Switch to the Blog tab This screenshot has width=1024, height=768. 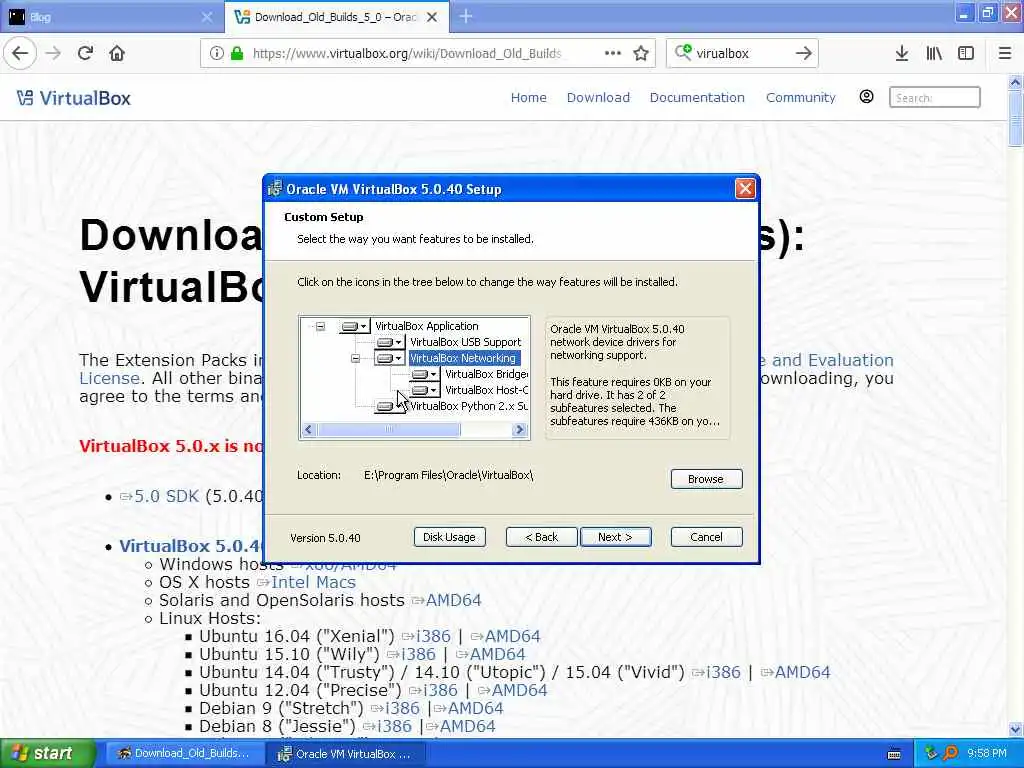pyautogui.click(x=112, y=17)
